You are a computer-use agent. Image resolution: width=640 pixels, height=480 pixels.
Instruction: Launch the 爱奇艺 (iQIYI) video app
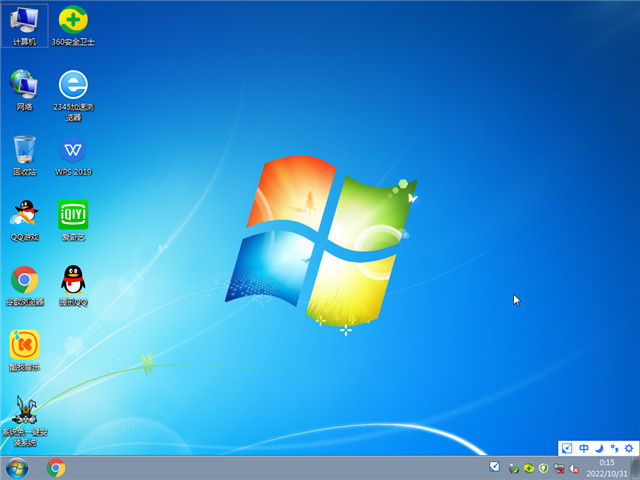pos(73,215)
